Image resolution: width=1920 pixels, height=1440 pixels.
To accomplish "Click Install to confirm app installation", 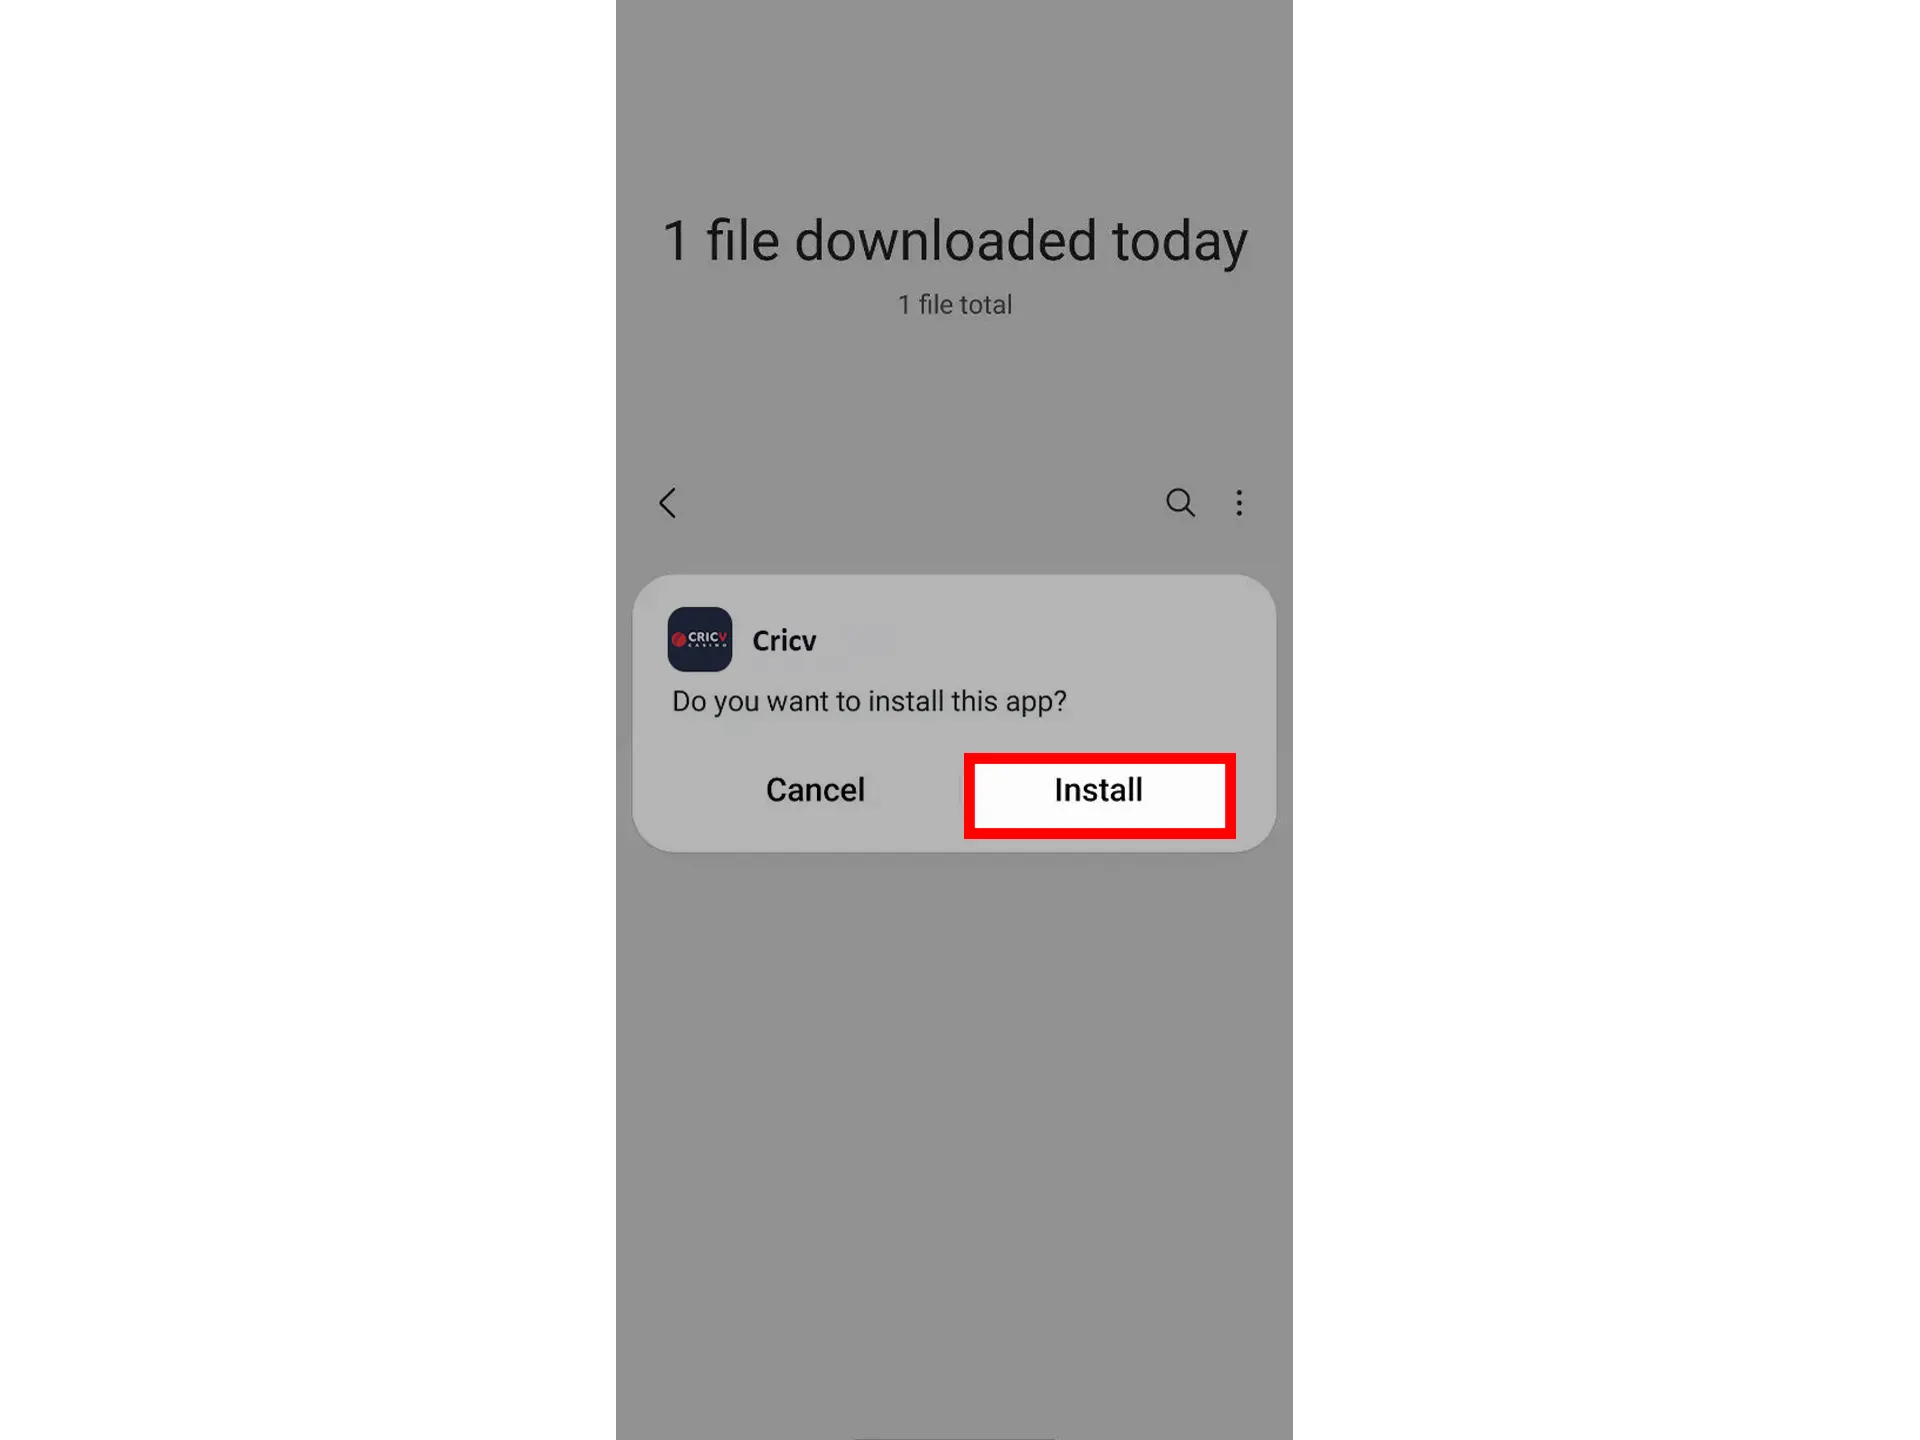I will pyautogui.click(x=1098, y=788).
